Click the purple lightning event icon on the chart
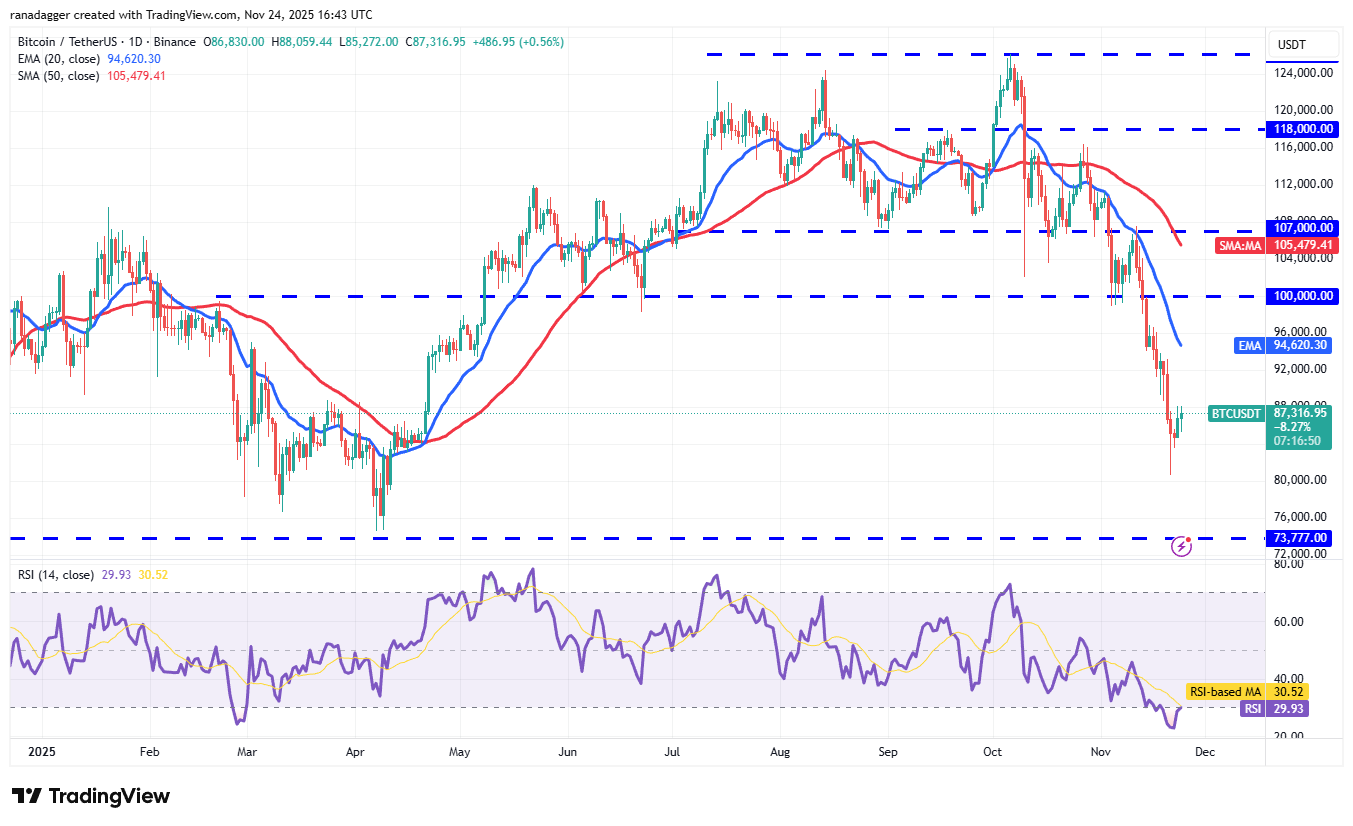The width and height of the screenshot is (1353, 826). pos(1182,548)
